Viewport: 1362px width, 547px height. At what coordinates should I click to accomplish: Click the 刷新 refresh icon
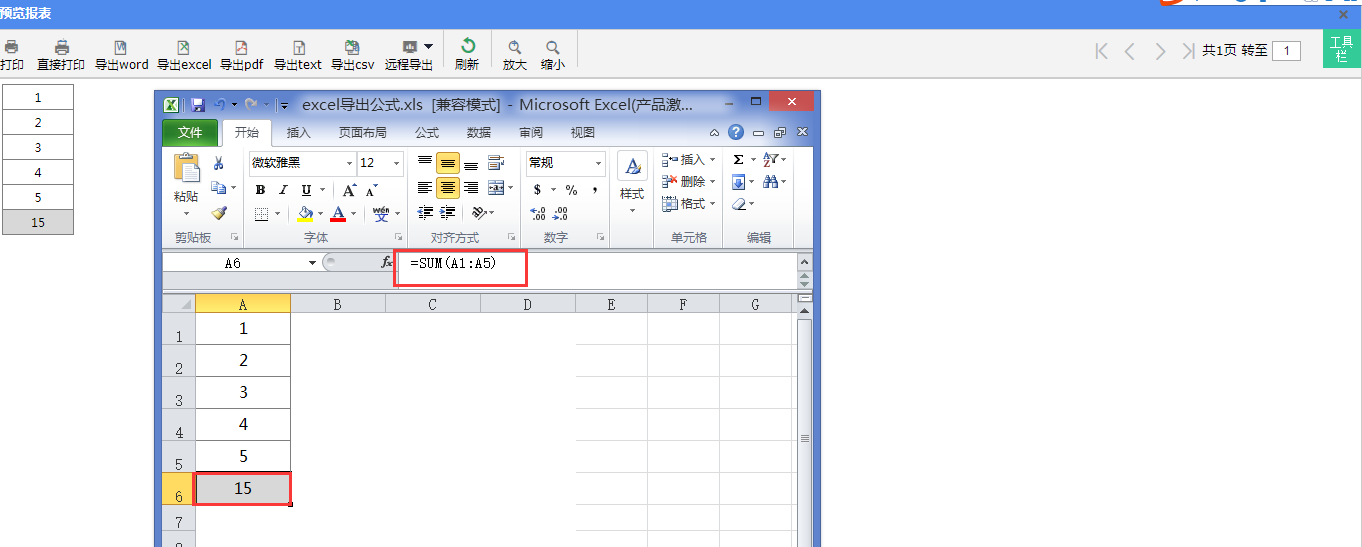467,47
